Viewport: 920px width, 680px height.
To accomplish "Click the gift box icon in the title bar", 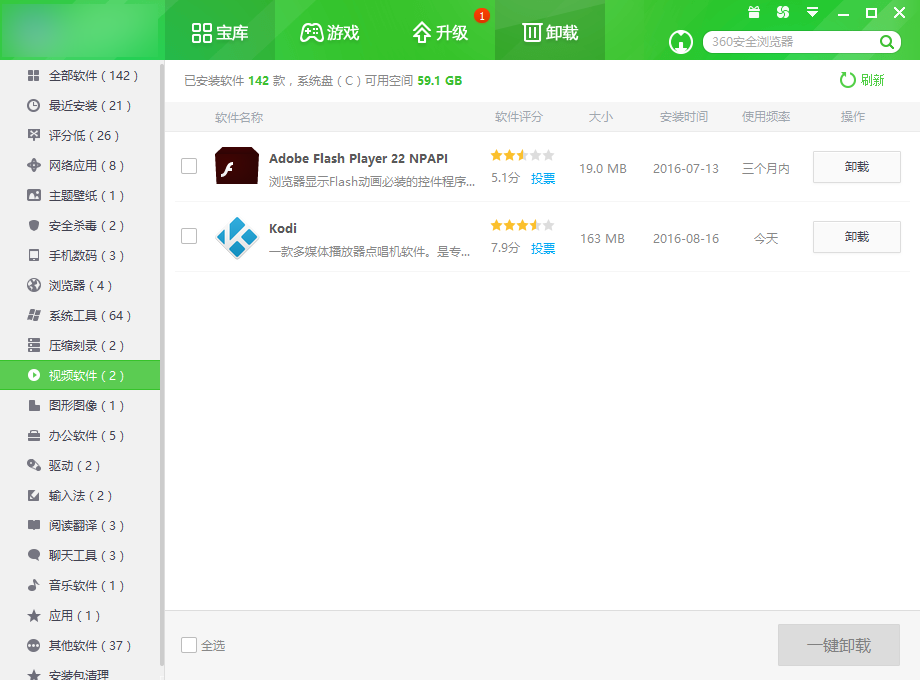I will [x=754, y=12].
